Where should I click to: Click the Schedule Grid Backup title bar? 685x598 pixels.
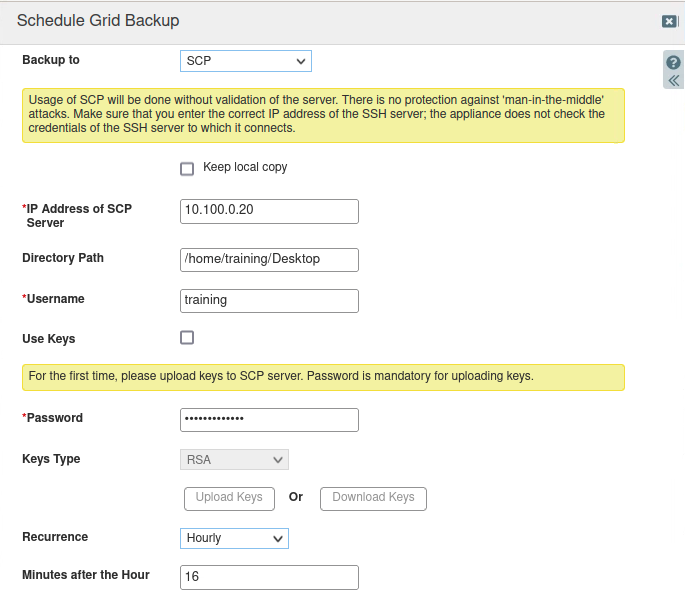tap(300, 21)
